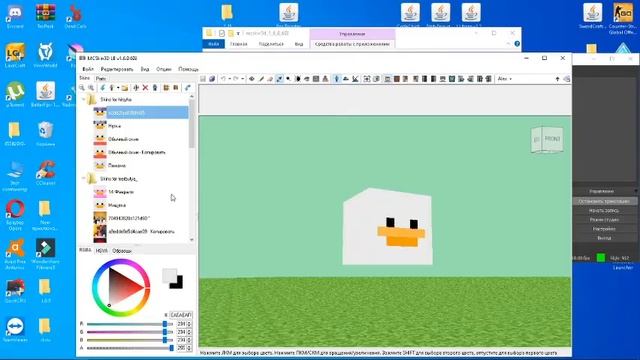The width and height of the screenshot is (640, 360).
Task: Click the light gray primary color swatch
Action: tap(168, 275)
